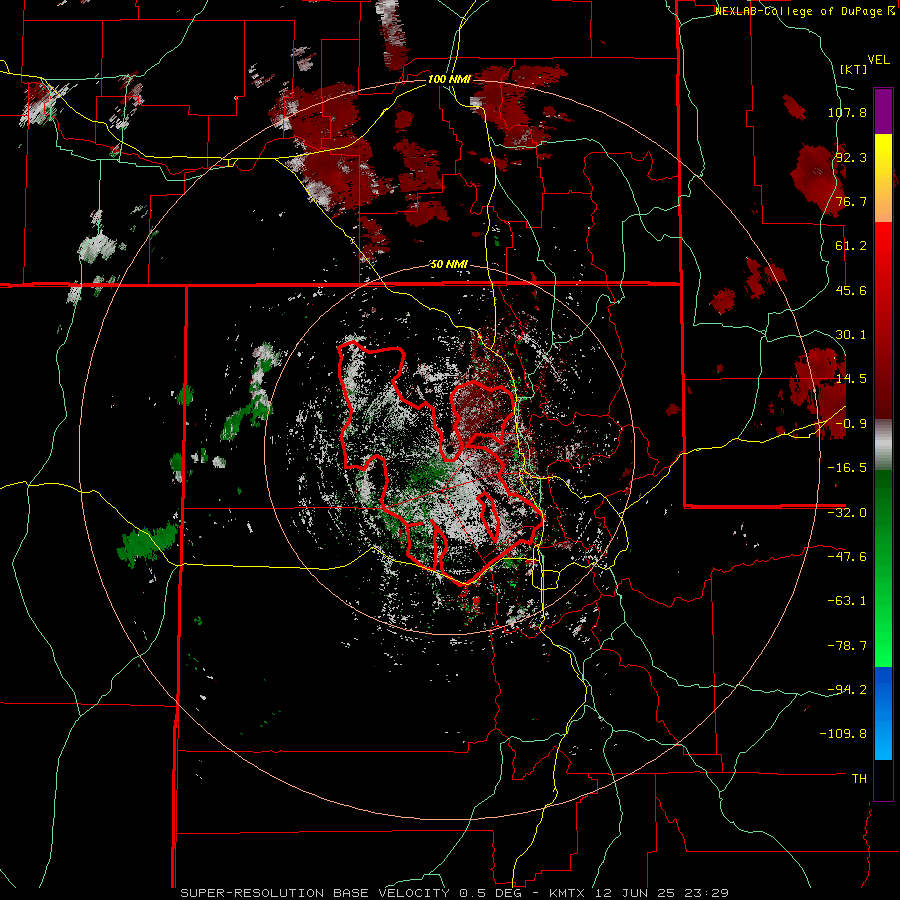900x900 pixels.
Task: Click the -16.5 scale value
Action: tap(847, 467)
